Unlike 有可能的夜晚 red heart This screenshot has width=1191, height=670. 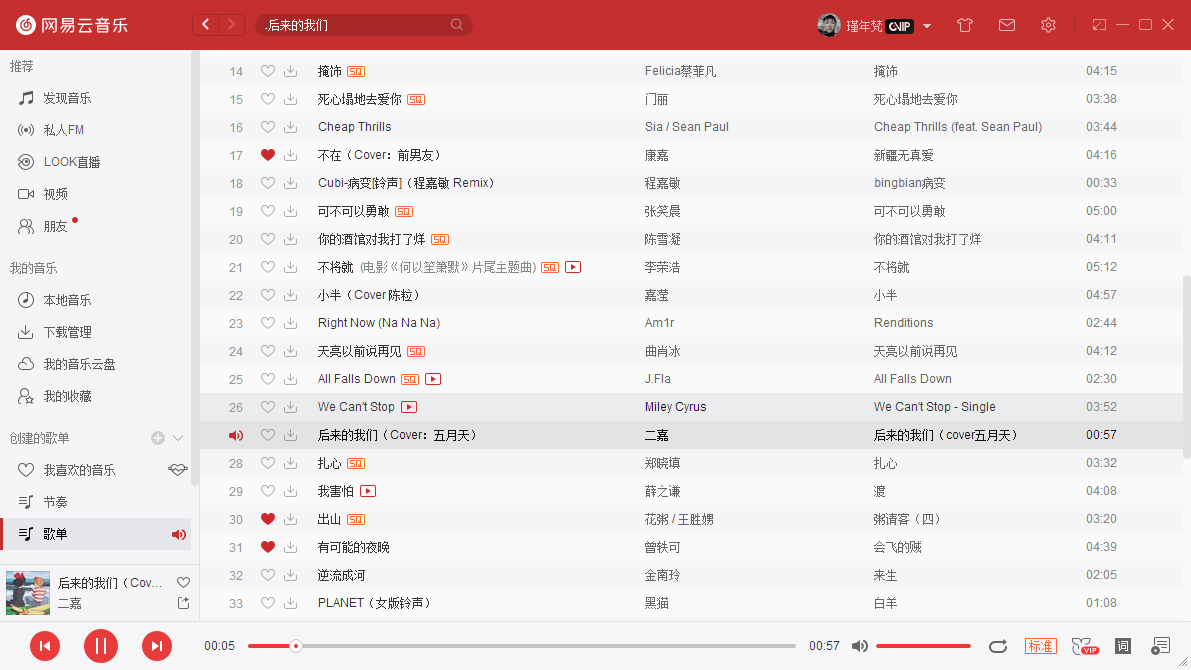pyautogui.click(x=267, y=547)
